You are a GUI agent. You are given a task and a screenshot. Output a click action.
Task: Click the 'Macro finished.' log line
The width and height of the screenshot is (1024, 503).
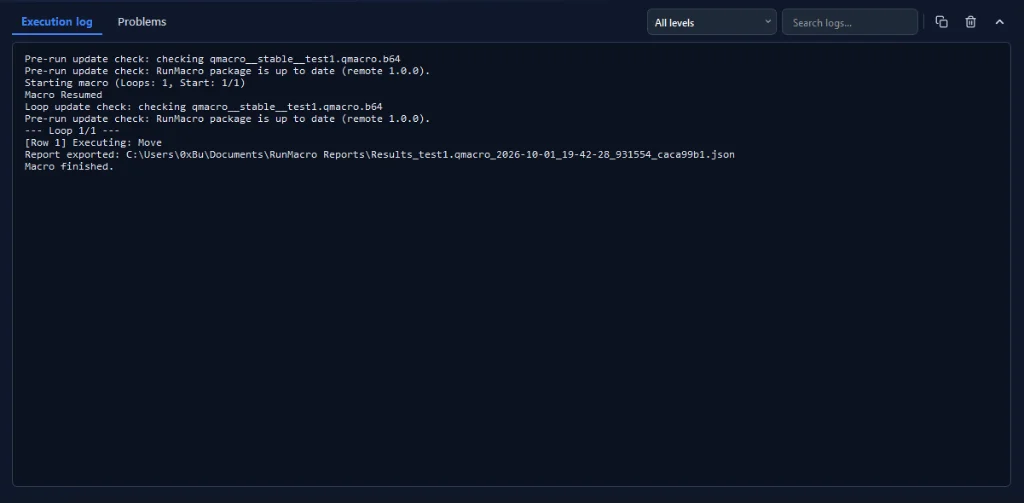tap(69, 167)
